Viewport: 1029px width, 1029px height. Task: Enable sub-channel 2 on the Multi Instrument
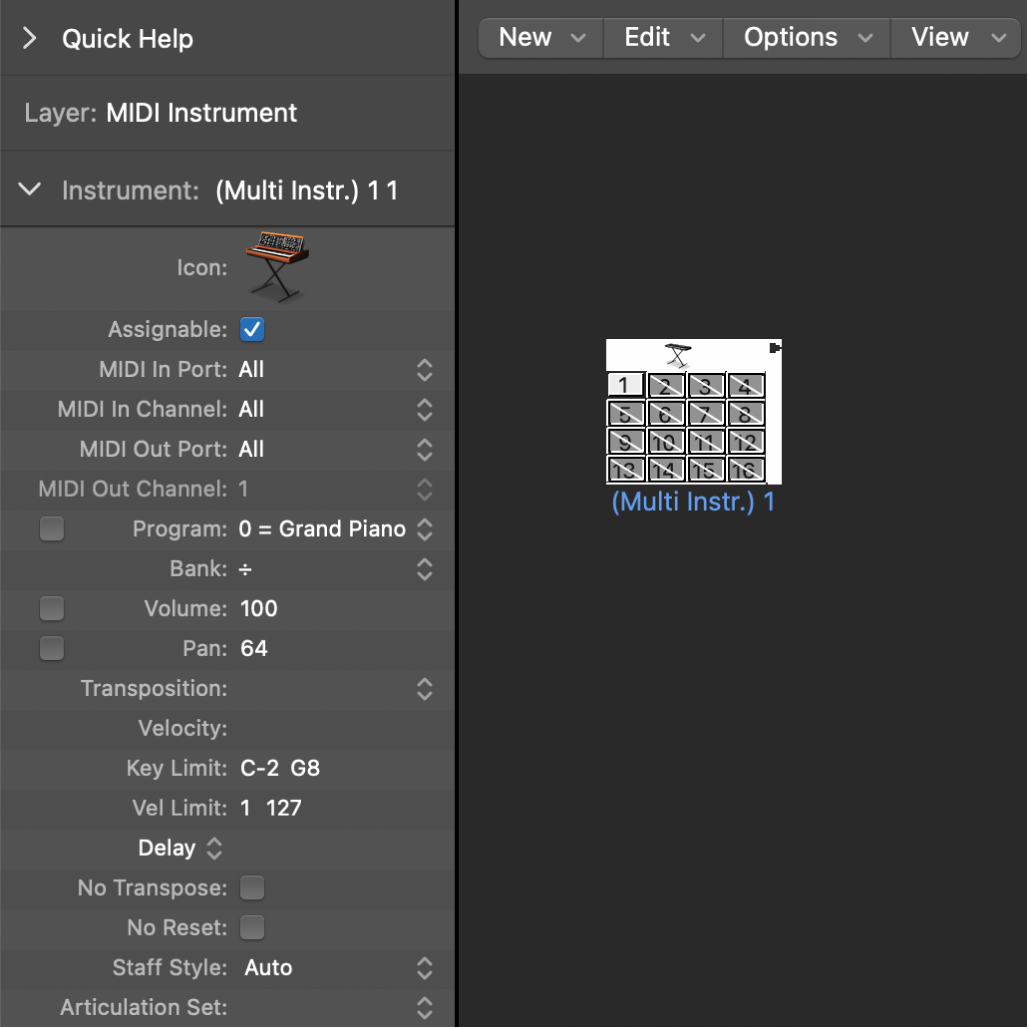click(x=666, y=384)
